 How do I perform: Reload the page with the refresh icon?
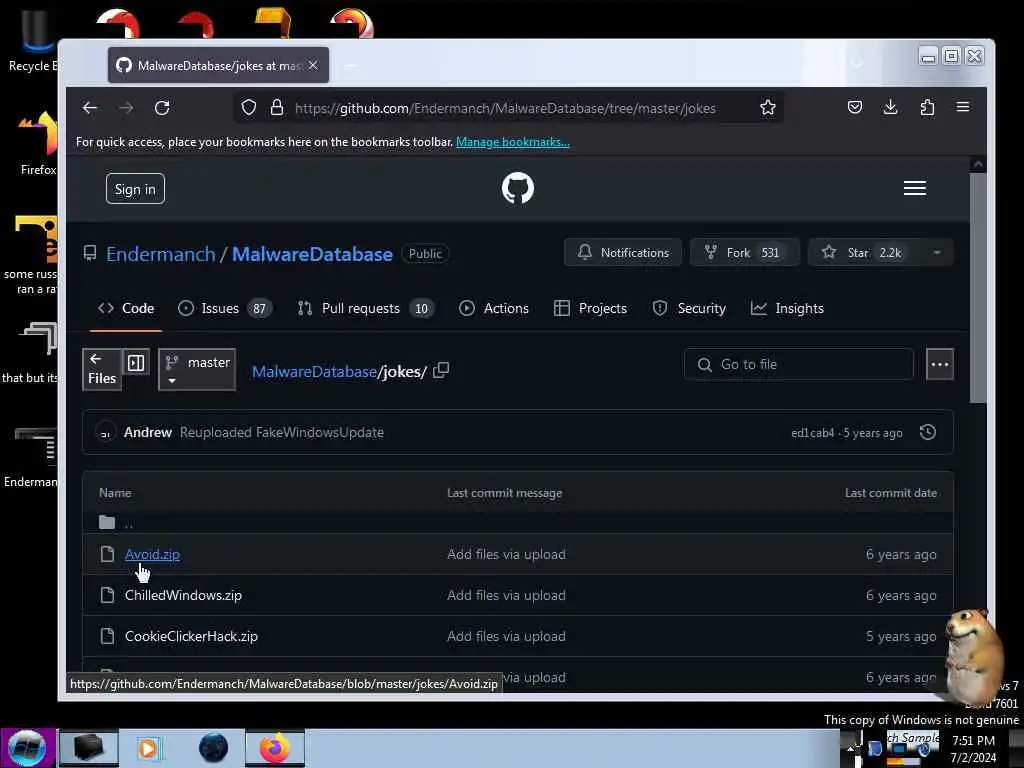click(162, 108)
